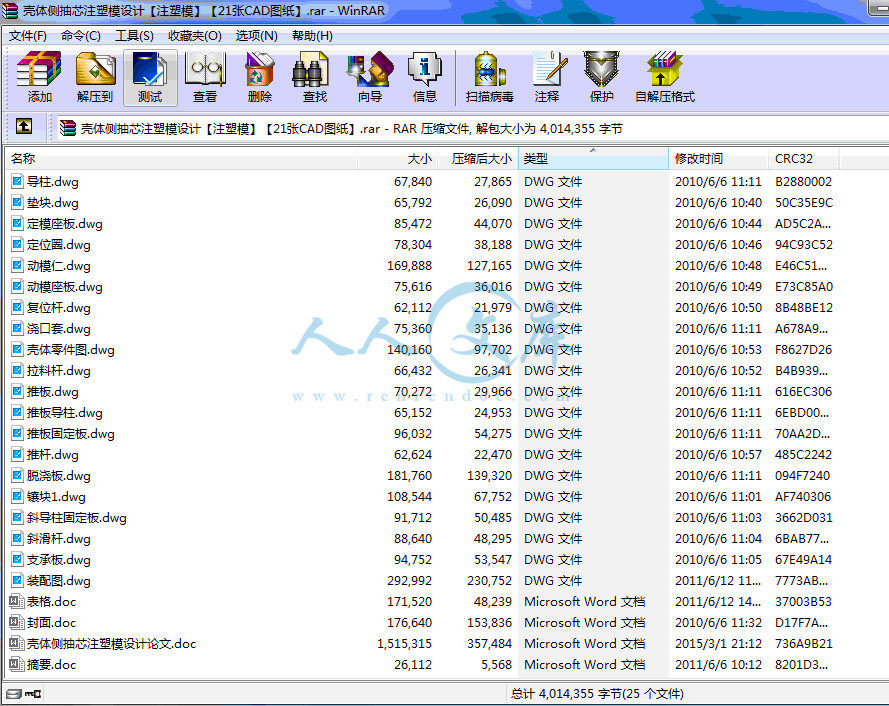This screenshot has height=706, width=889.
Task: Select the 封面.doc Word document icon
Action: tap(16, 622)
